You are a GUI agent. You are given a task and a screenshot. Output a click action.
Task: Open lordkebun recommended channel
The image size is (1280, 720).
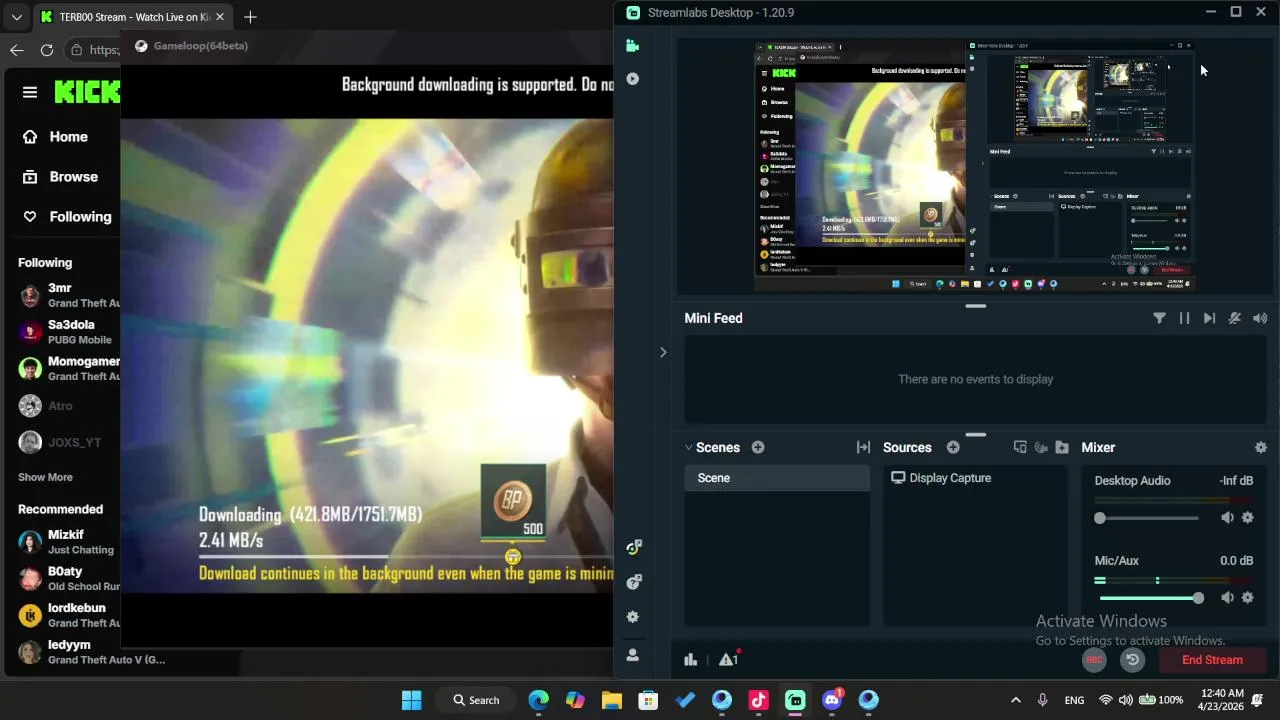68,615
